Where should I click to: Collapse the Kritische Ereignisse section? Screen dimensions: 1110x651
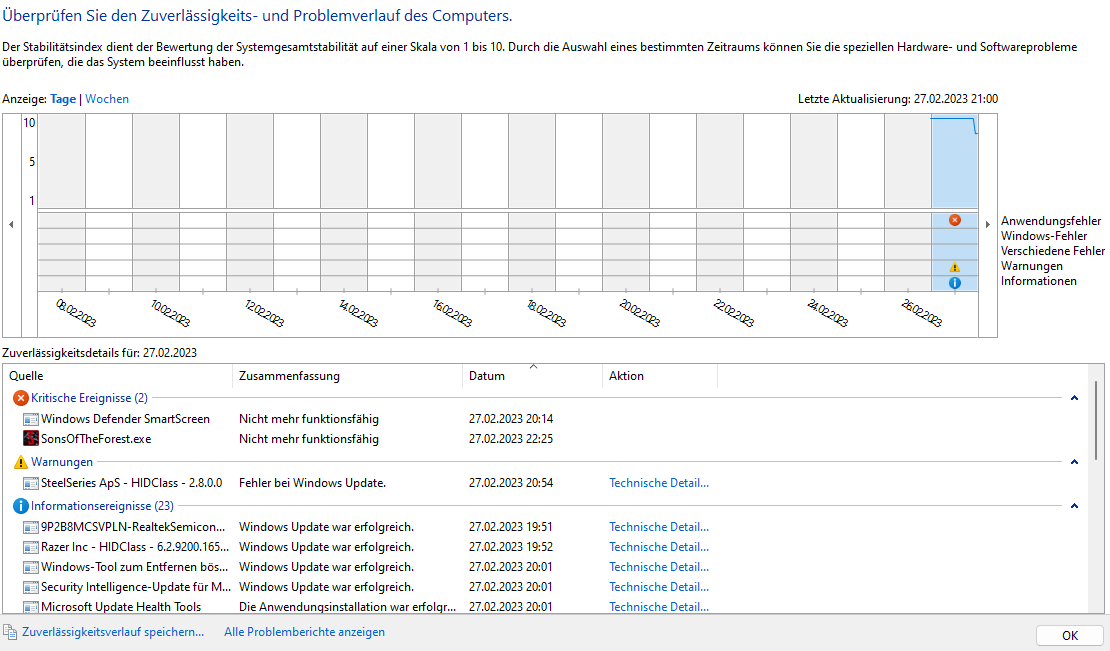tap(1075, 397)
